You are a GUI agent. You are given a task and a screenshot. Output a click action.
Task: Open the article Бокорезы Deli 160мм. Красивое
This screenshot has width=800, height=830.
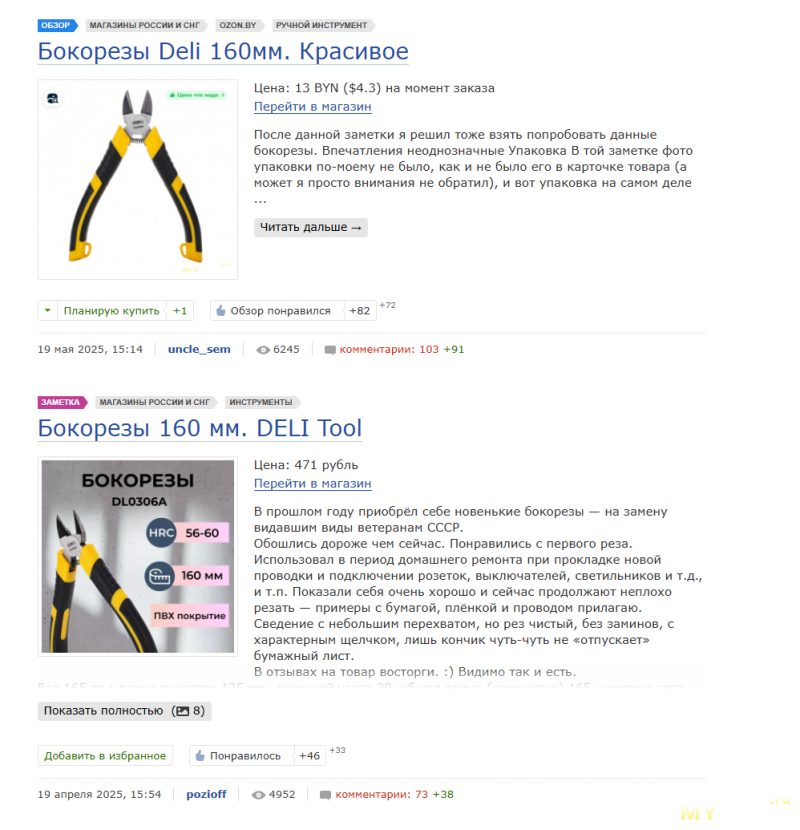coord(223,52)
